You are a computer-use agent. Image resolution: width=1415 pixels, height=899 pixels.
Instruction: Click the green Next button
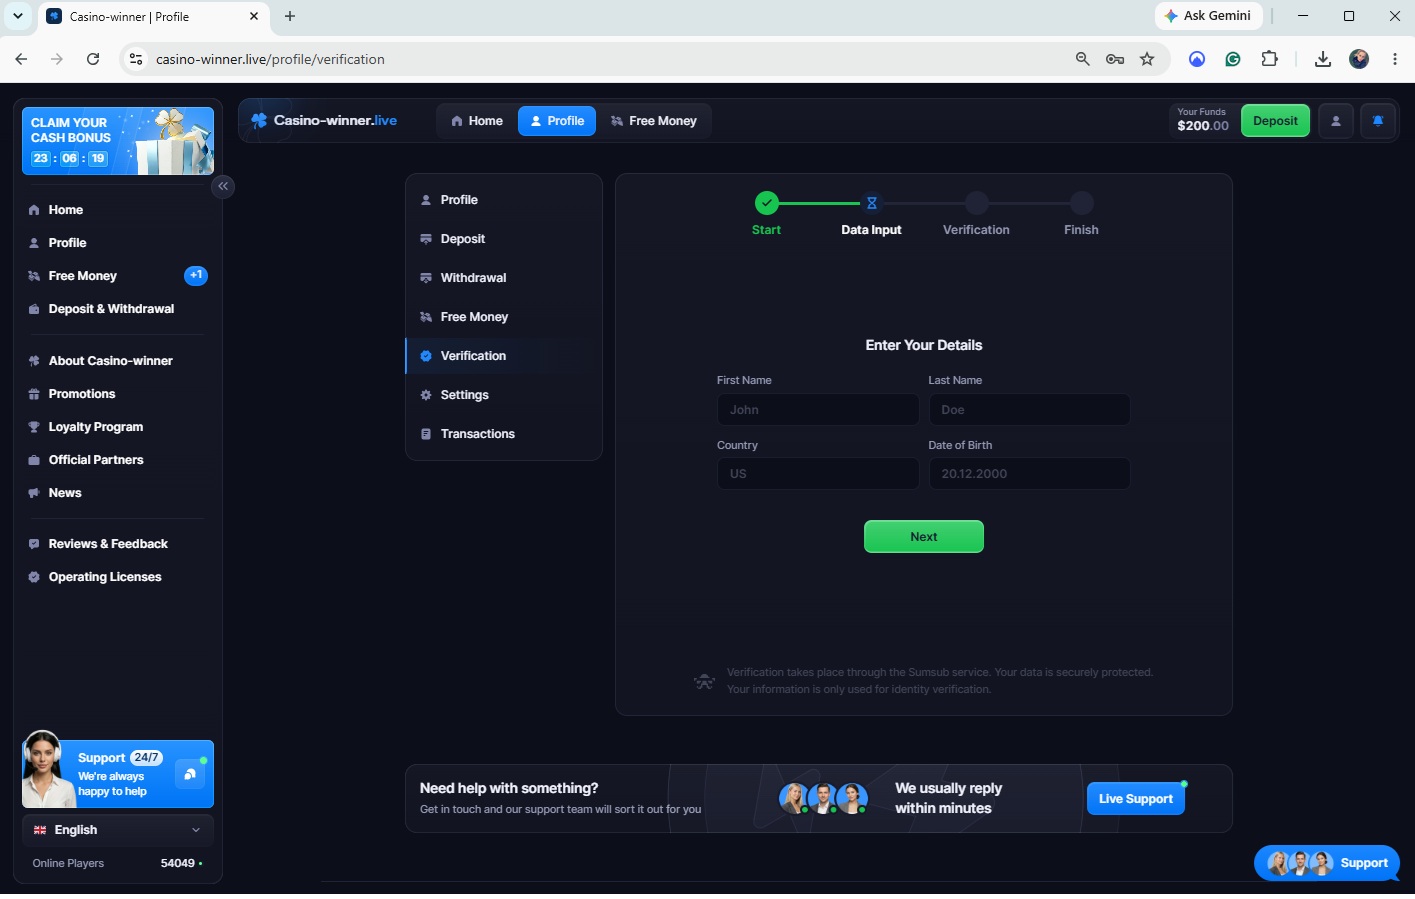(924, 537)
